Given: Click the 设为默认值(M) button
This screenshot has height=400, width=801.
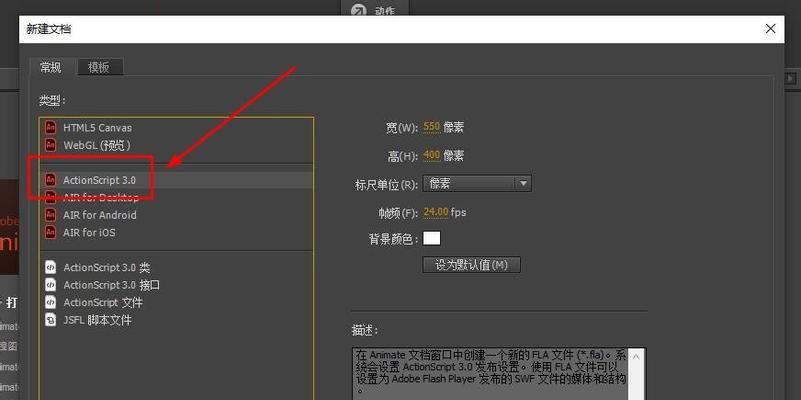Looking at the screenshot, I should tap(472, 265).
